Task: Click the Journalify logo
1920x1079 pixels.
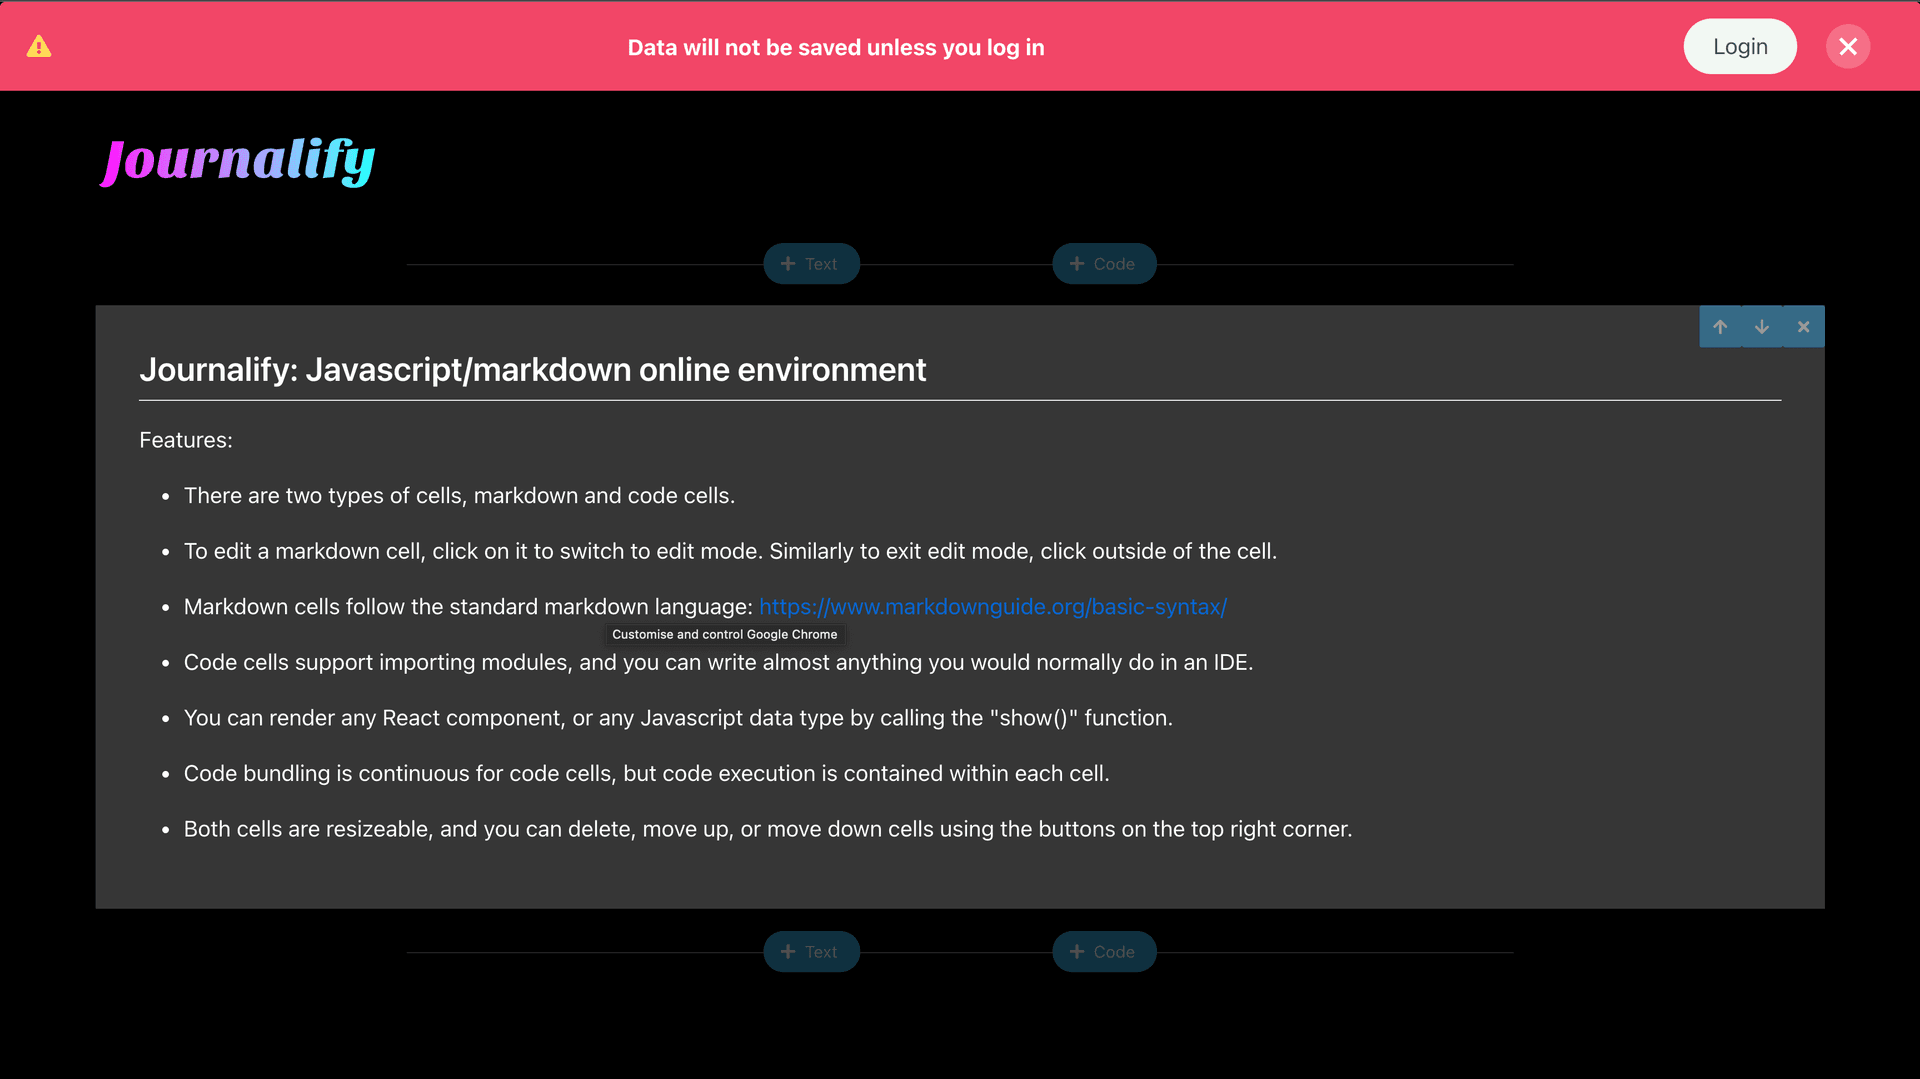Action: 238,161
